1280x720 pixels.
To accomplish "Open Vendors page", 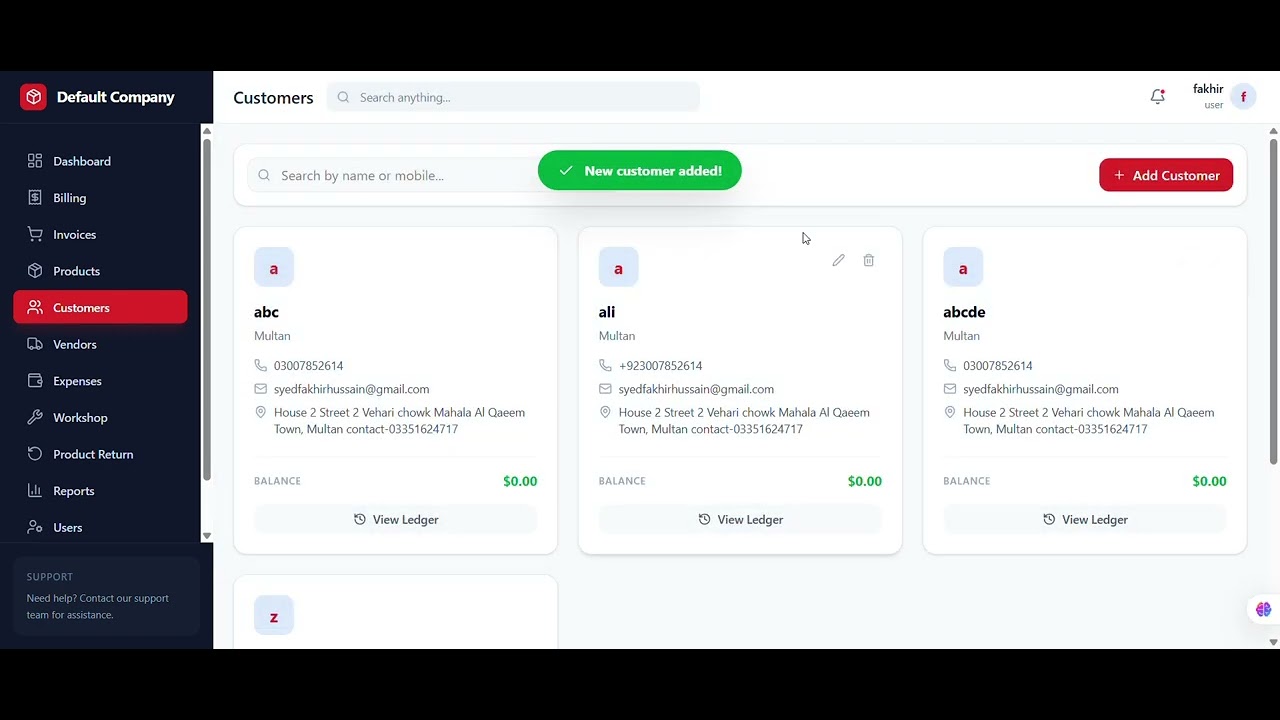I will pyautogui.click(x=100, y=344).
